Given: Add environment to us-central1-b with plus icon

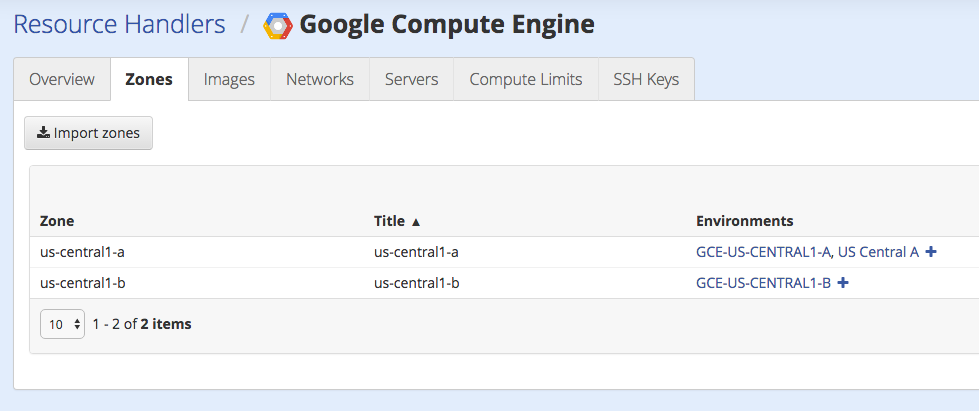Looking at the screenshot, I should (x=843, y=283).
